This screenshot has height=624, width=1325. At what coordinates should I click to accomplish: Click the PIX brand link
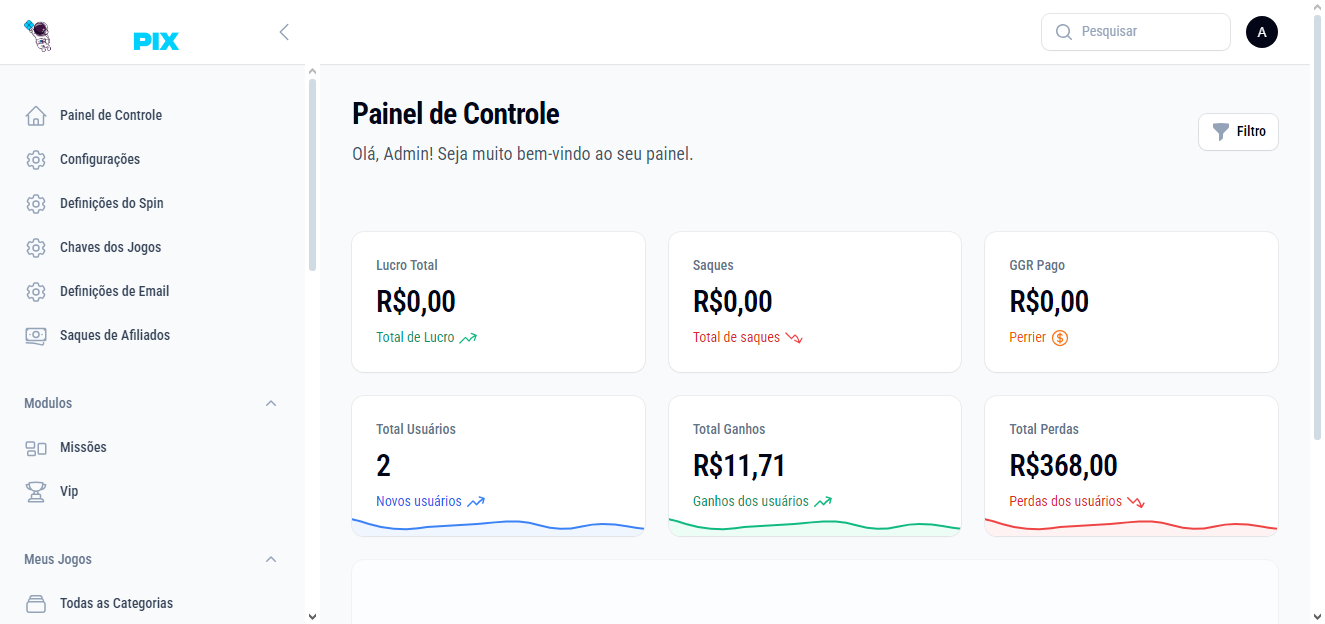[156, 41]
